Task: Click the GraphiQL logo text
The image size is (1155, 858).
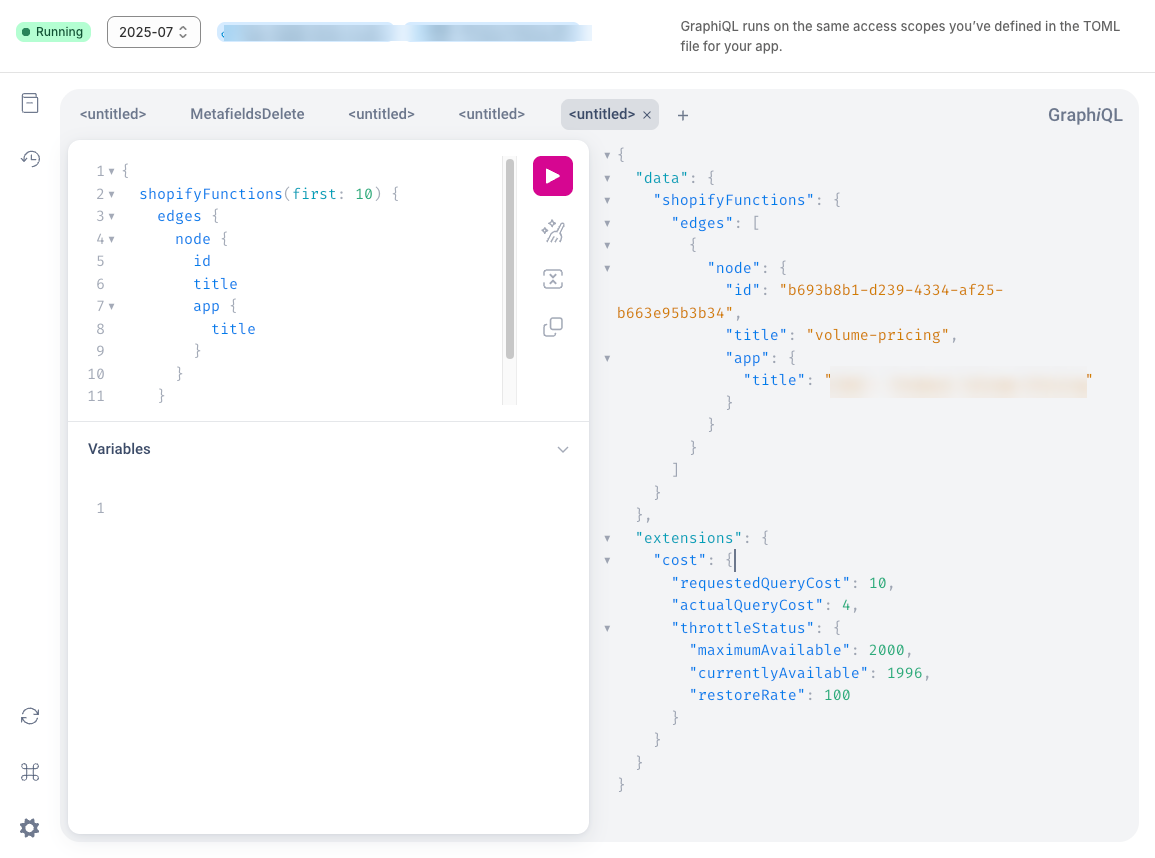Action: [1085, 115]
